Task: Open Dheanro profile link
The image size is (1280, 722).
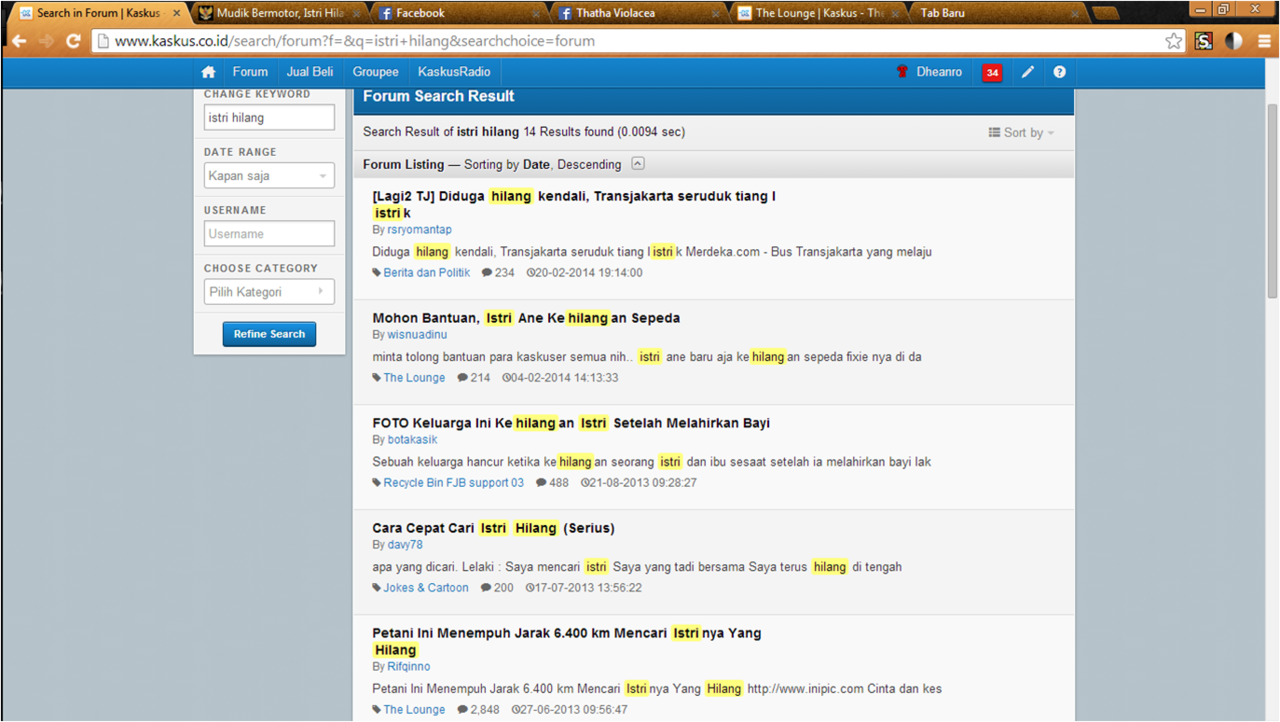Action: 939,72
